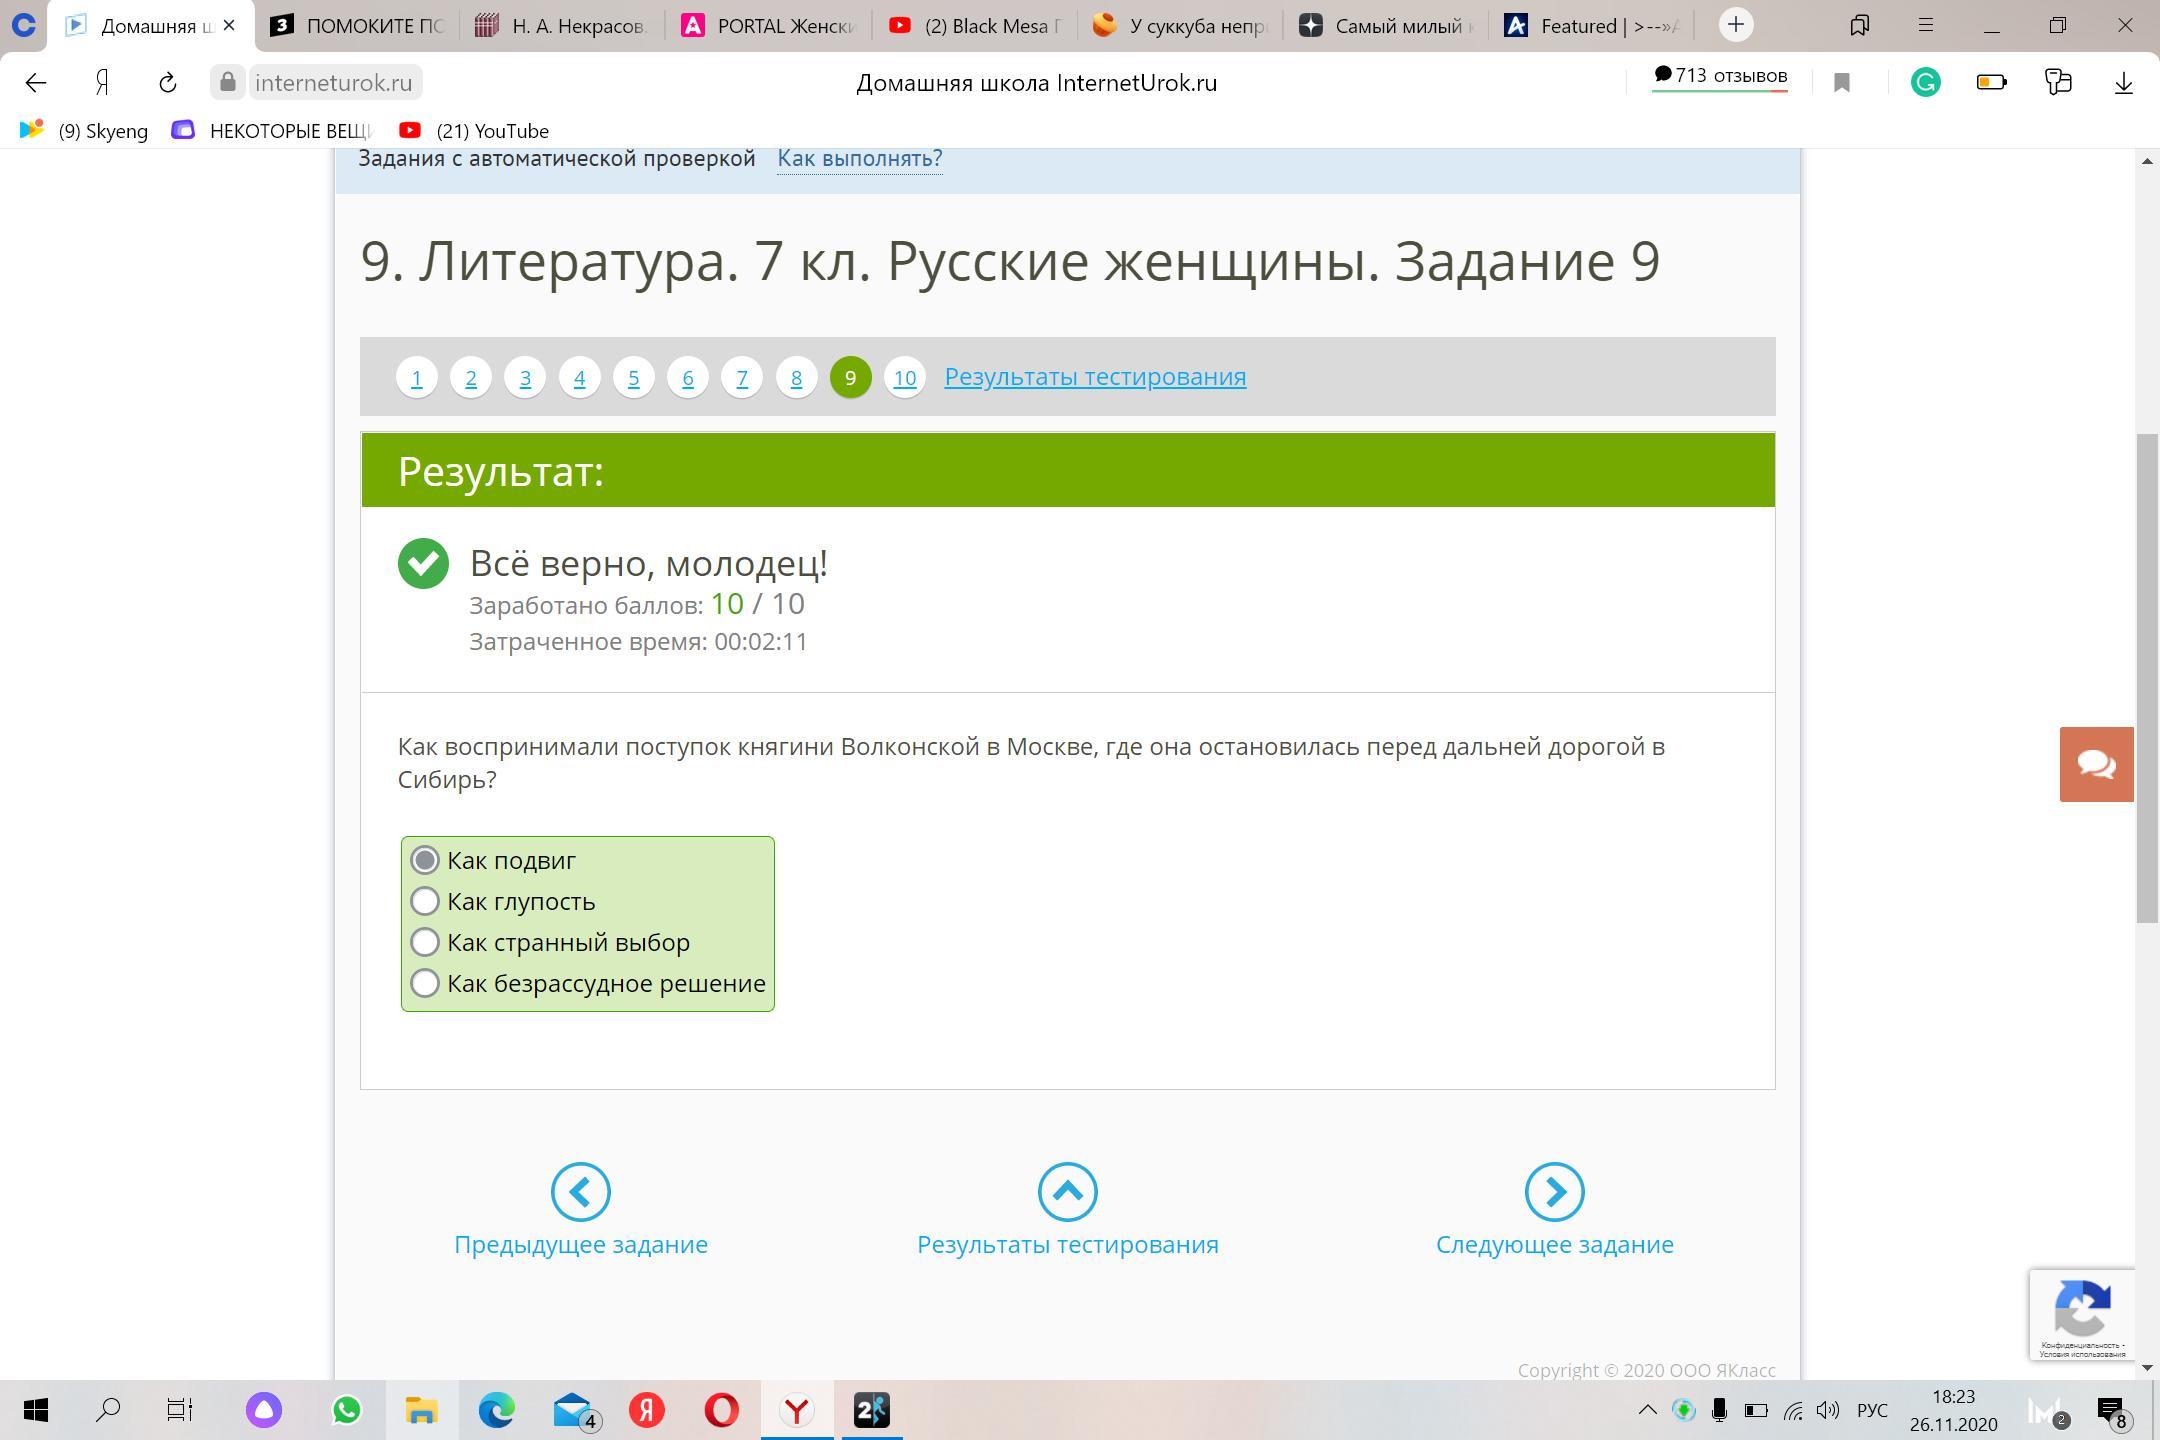This screenshot has width=2160, height=1440.
Task: Click the Grammarly extension icon
Action: click(x=1925, y=83)
